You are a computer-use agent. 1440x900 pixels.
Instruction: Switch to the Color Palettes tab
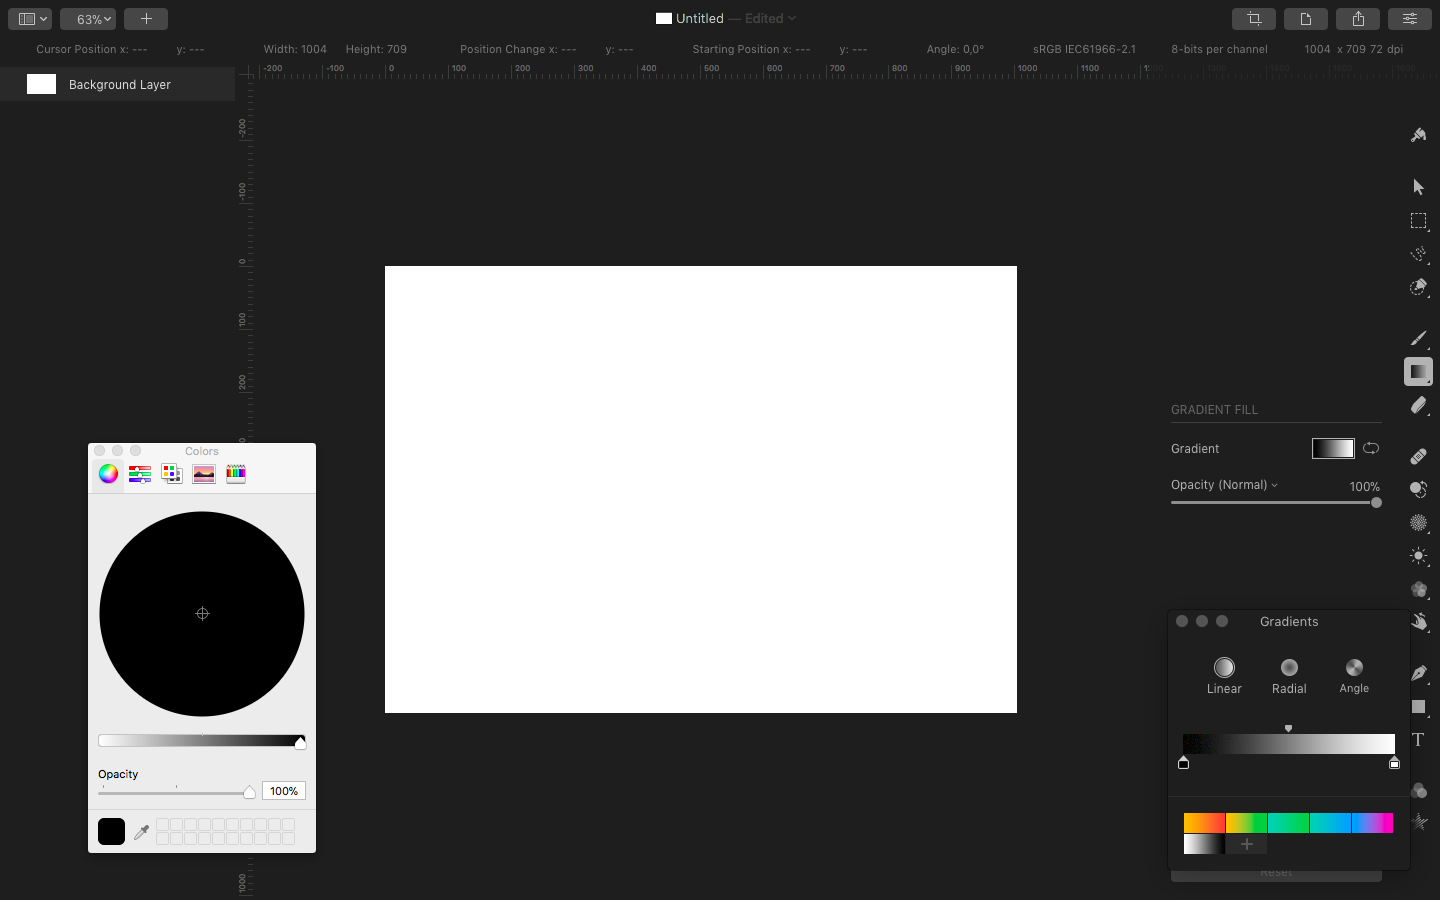coord(172,474)
